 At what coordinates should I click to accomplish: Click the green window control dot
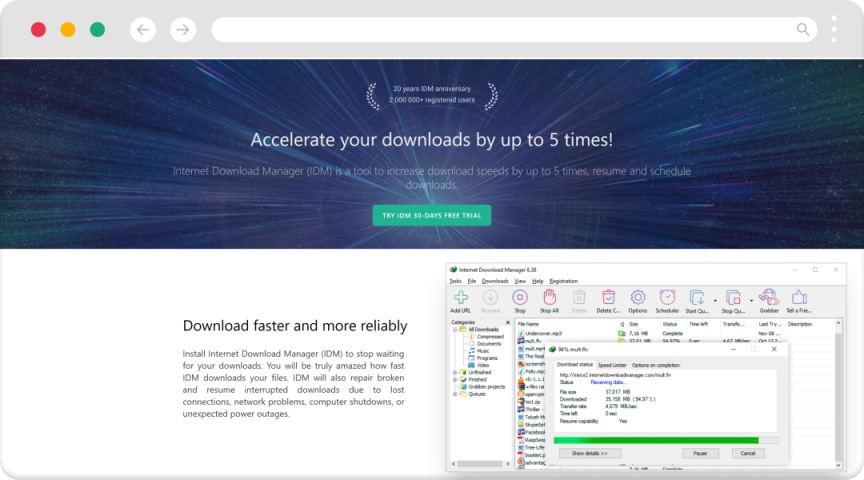coord(98,30)
